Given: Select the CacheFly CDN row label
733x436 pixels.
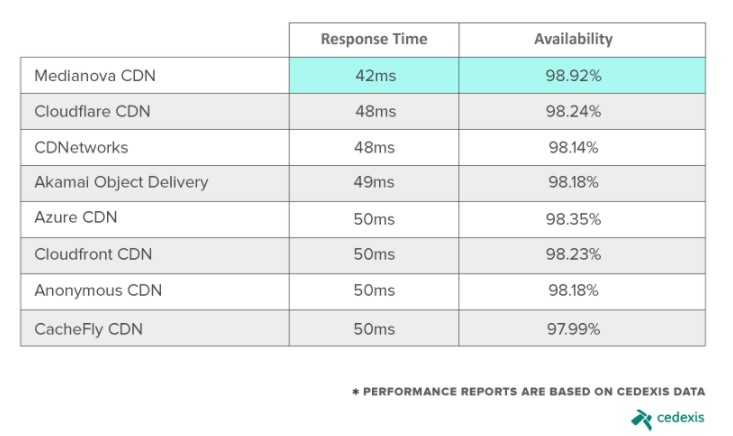Looking at the screenshot, I should tap(88, 329).
